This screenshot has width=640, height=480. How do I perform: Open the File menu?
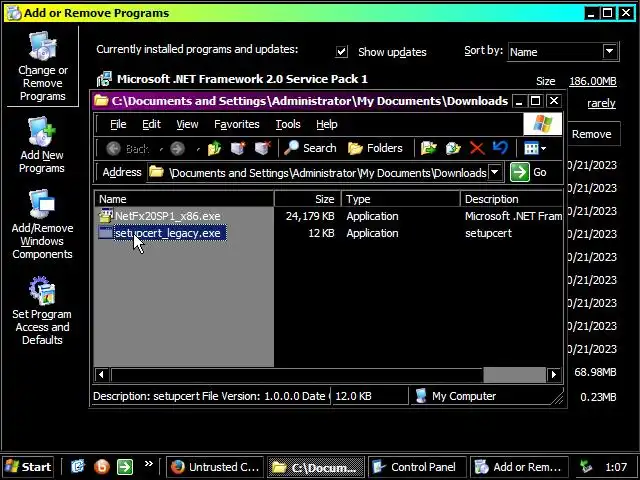[118, 124]
